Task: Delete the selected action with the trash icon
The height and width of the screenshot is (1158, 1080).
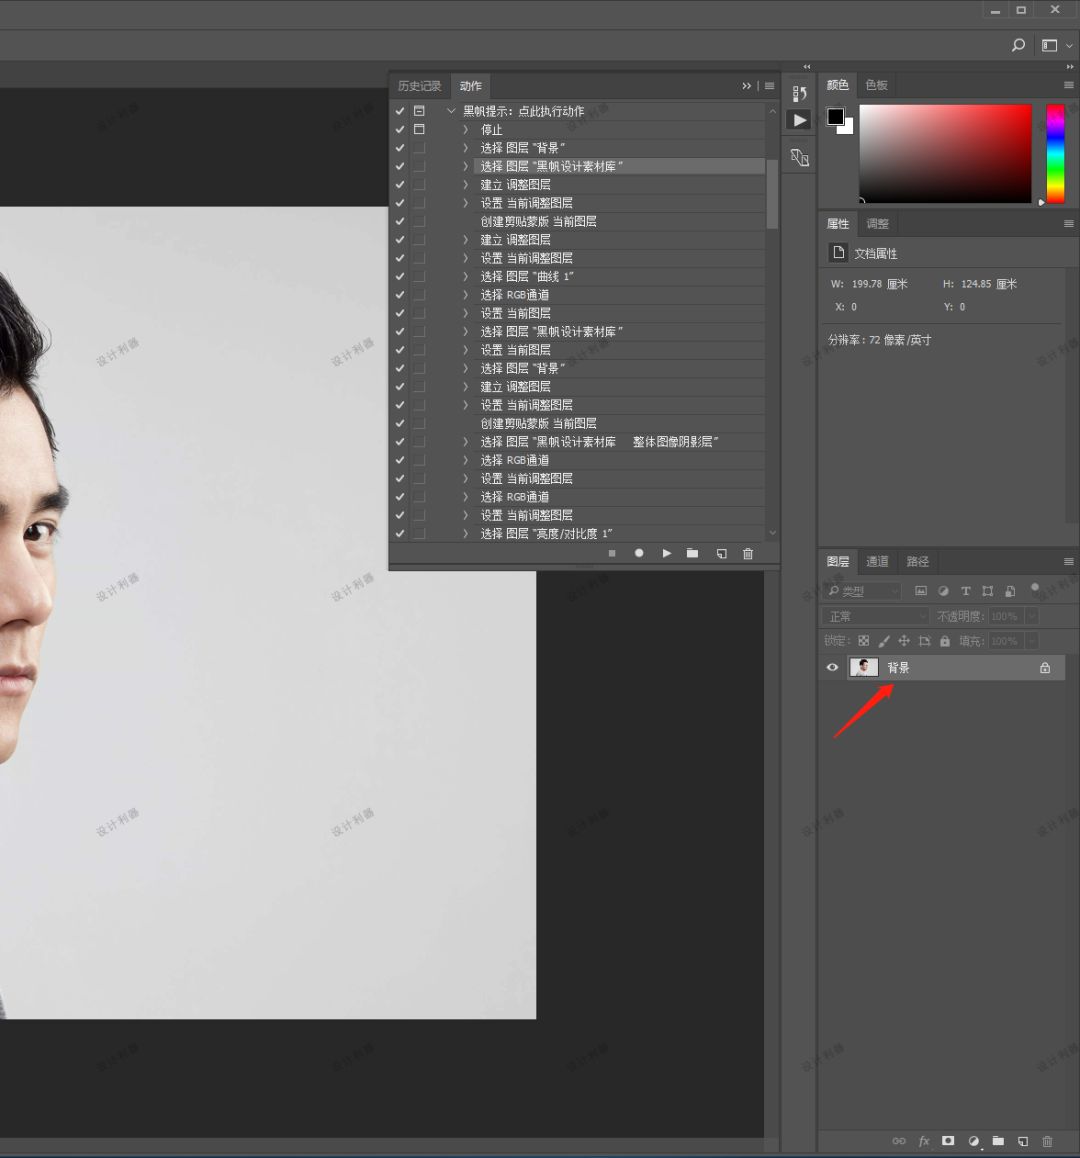Action: (x=748, y=553)
